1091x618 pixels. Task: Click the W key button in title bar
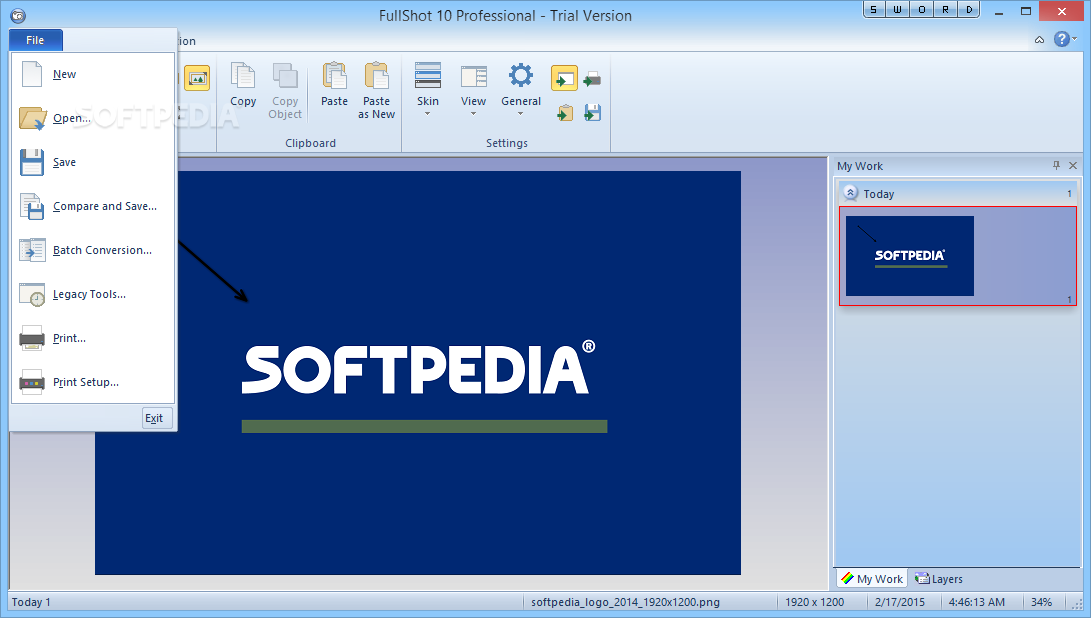click(898, 10)
